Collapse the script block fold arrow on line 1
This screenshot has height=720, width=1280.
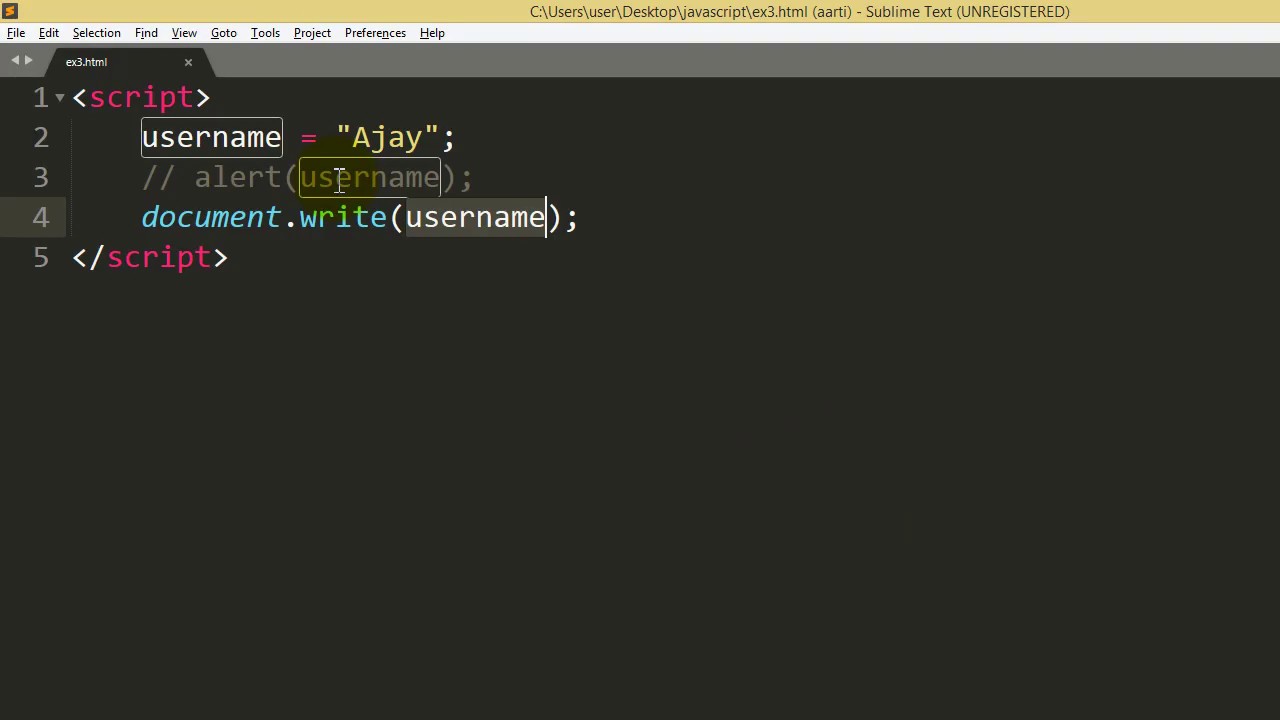coord(60,97)
